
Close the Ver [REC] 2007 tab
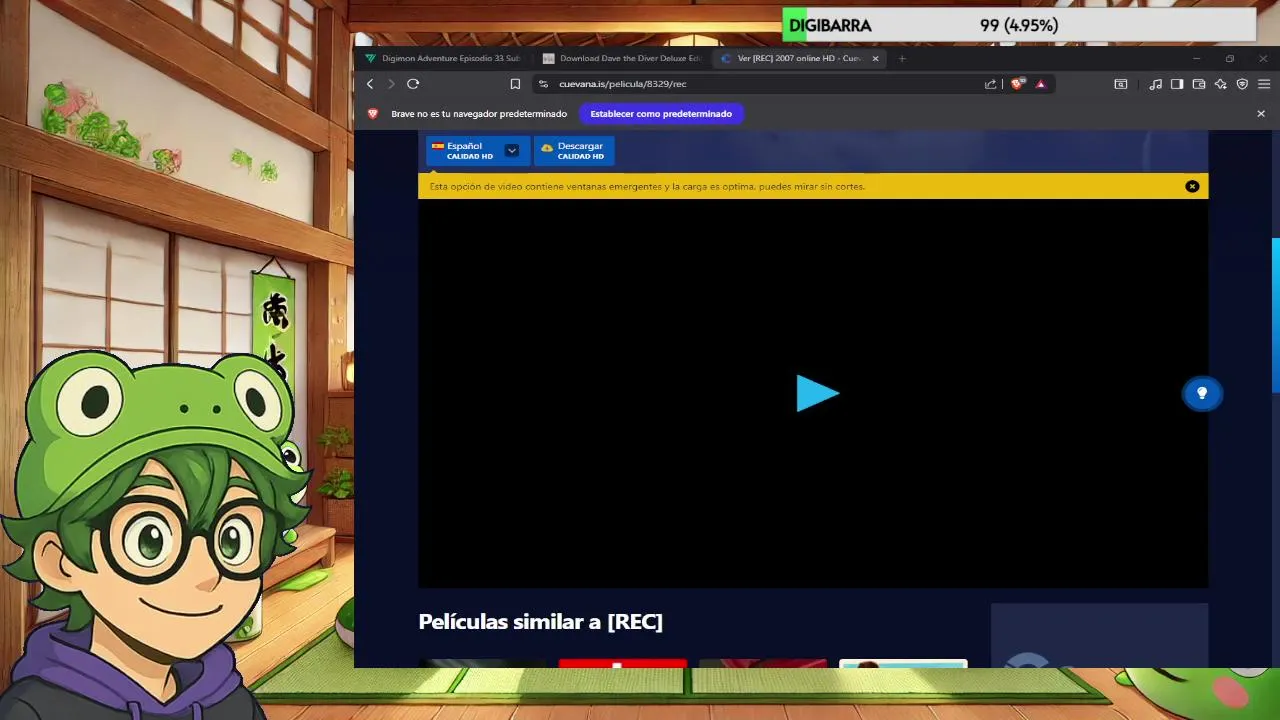[x=876, y=58]
